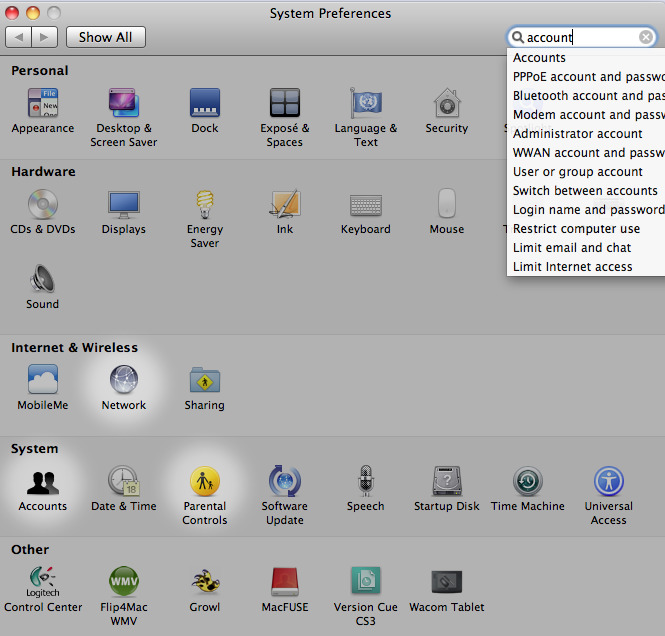Select 'Limit email and chat' suggestion
Screen dimensions: 665x636
point(586,248)
